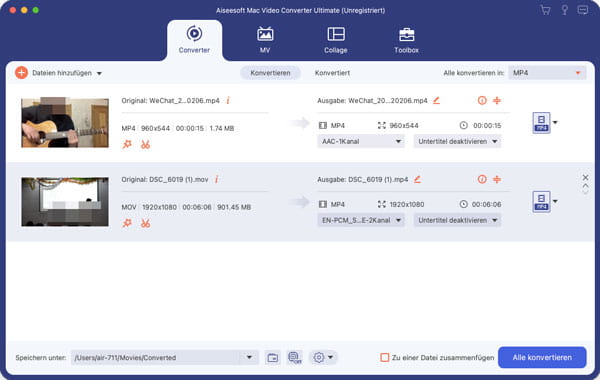This screenshot has width=600, height=380.
Task: Expand the Dateien hinzufügen dropdown arrow
Action: click(99, 73)
